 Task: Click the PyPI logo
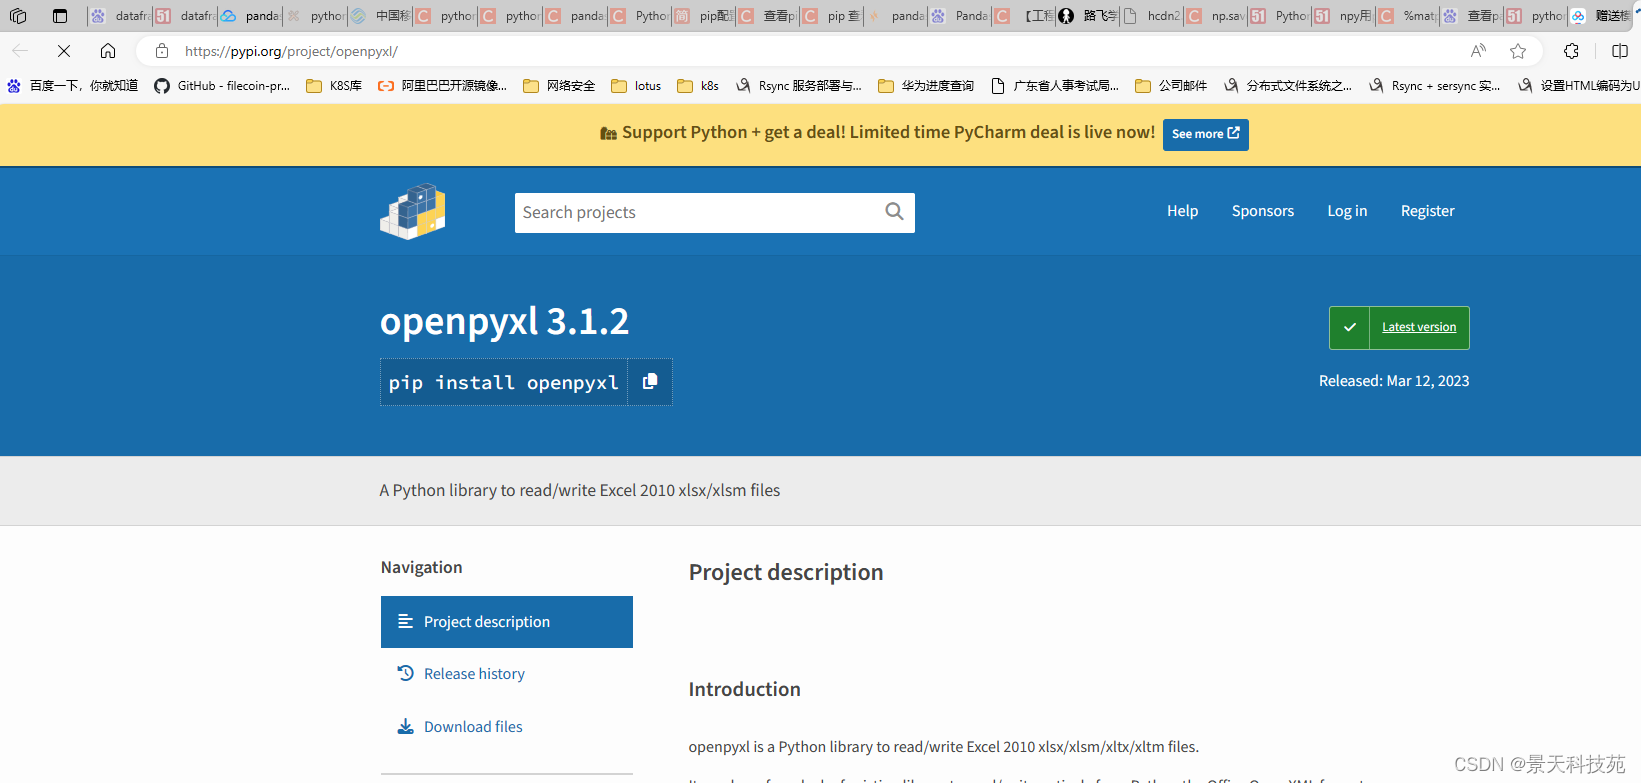413,211
